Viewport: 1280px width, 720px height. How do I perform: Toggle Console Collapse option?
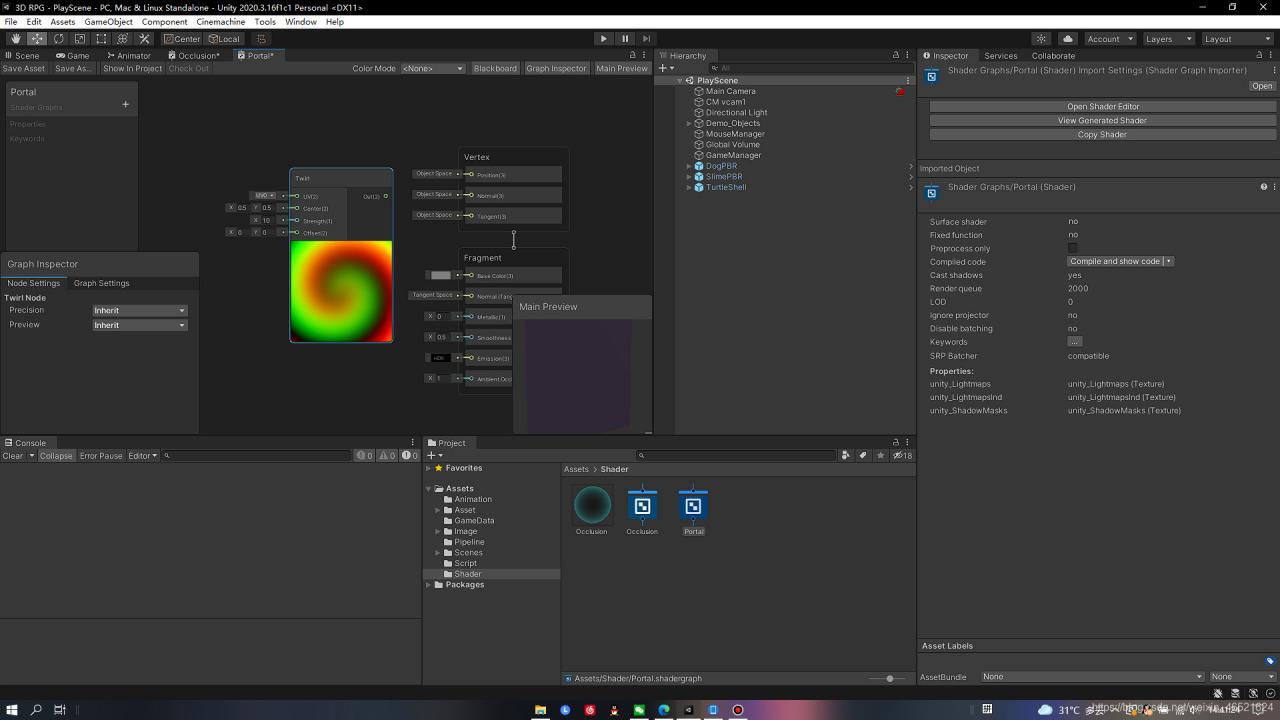click(56, 456)
